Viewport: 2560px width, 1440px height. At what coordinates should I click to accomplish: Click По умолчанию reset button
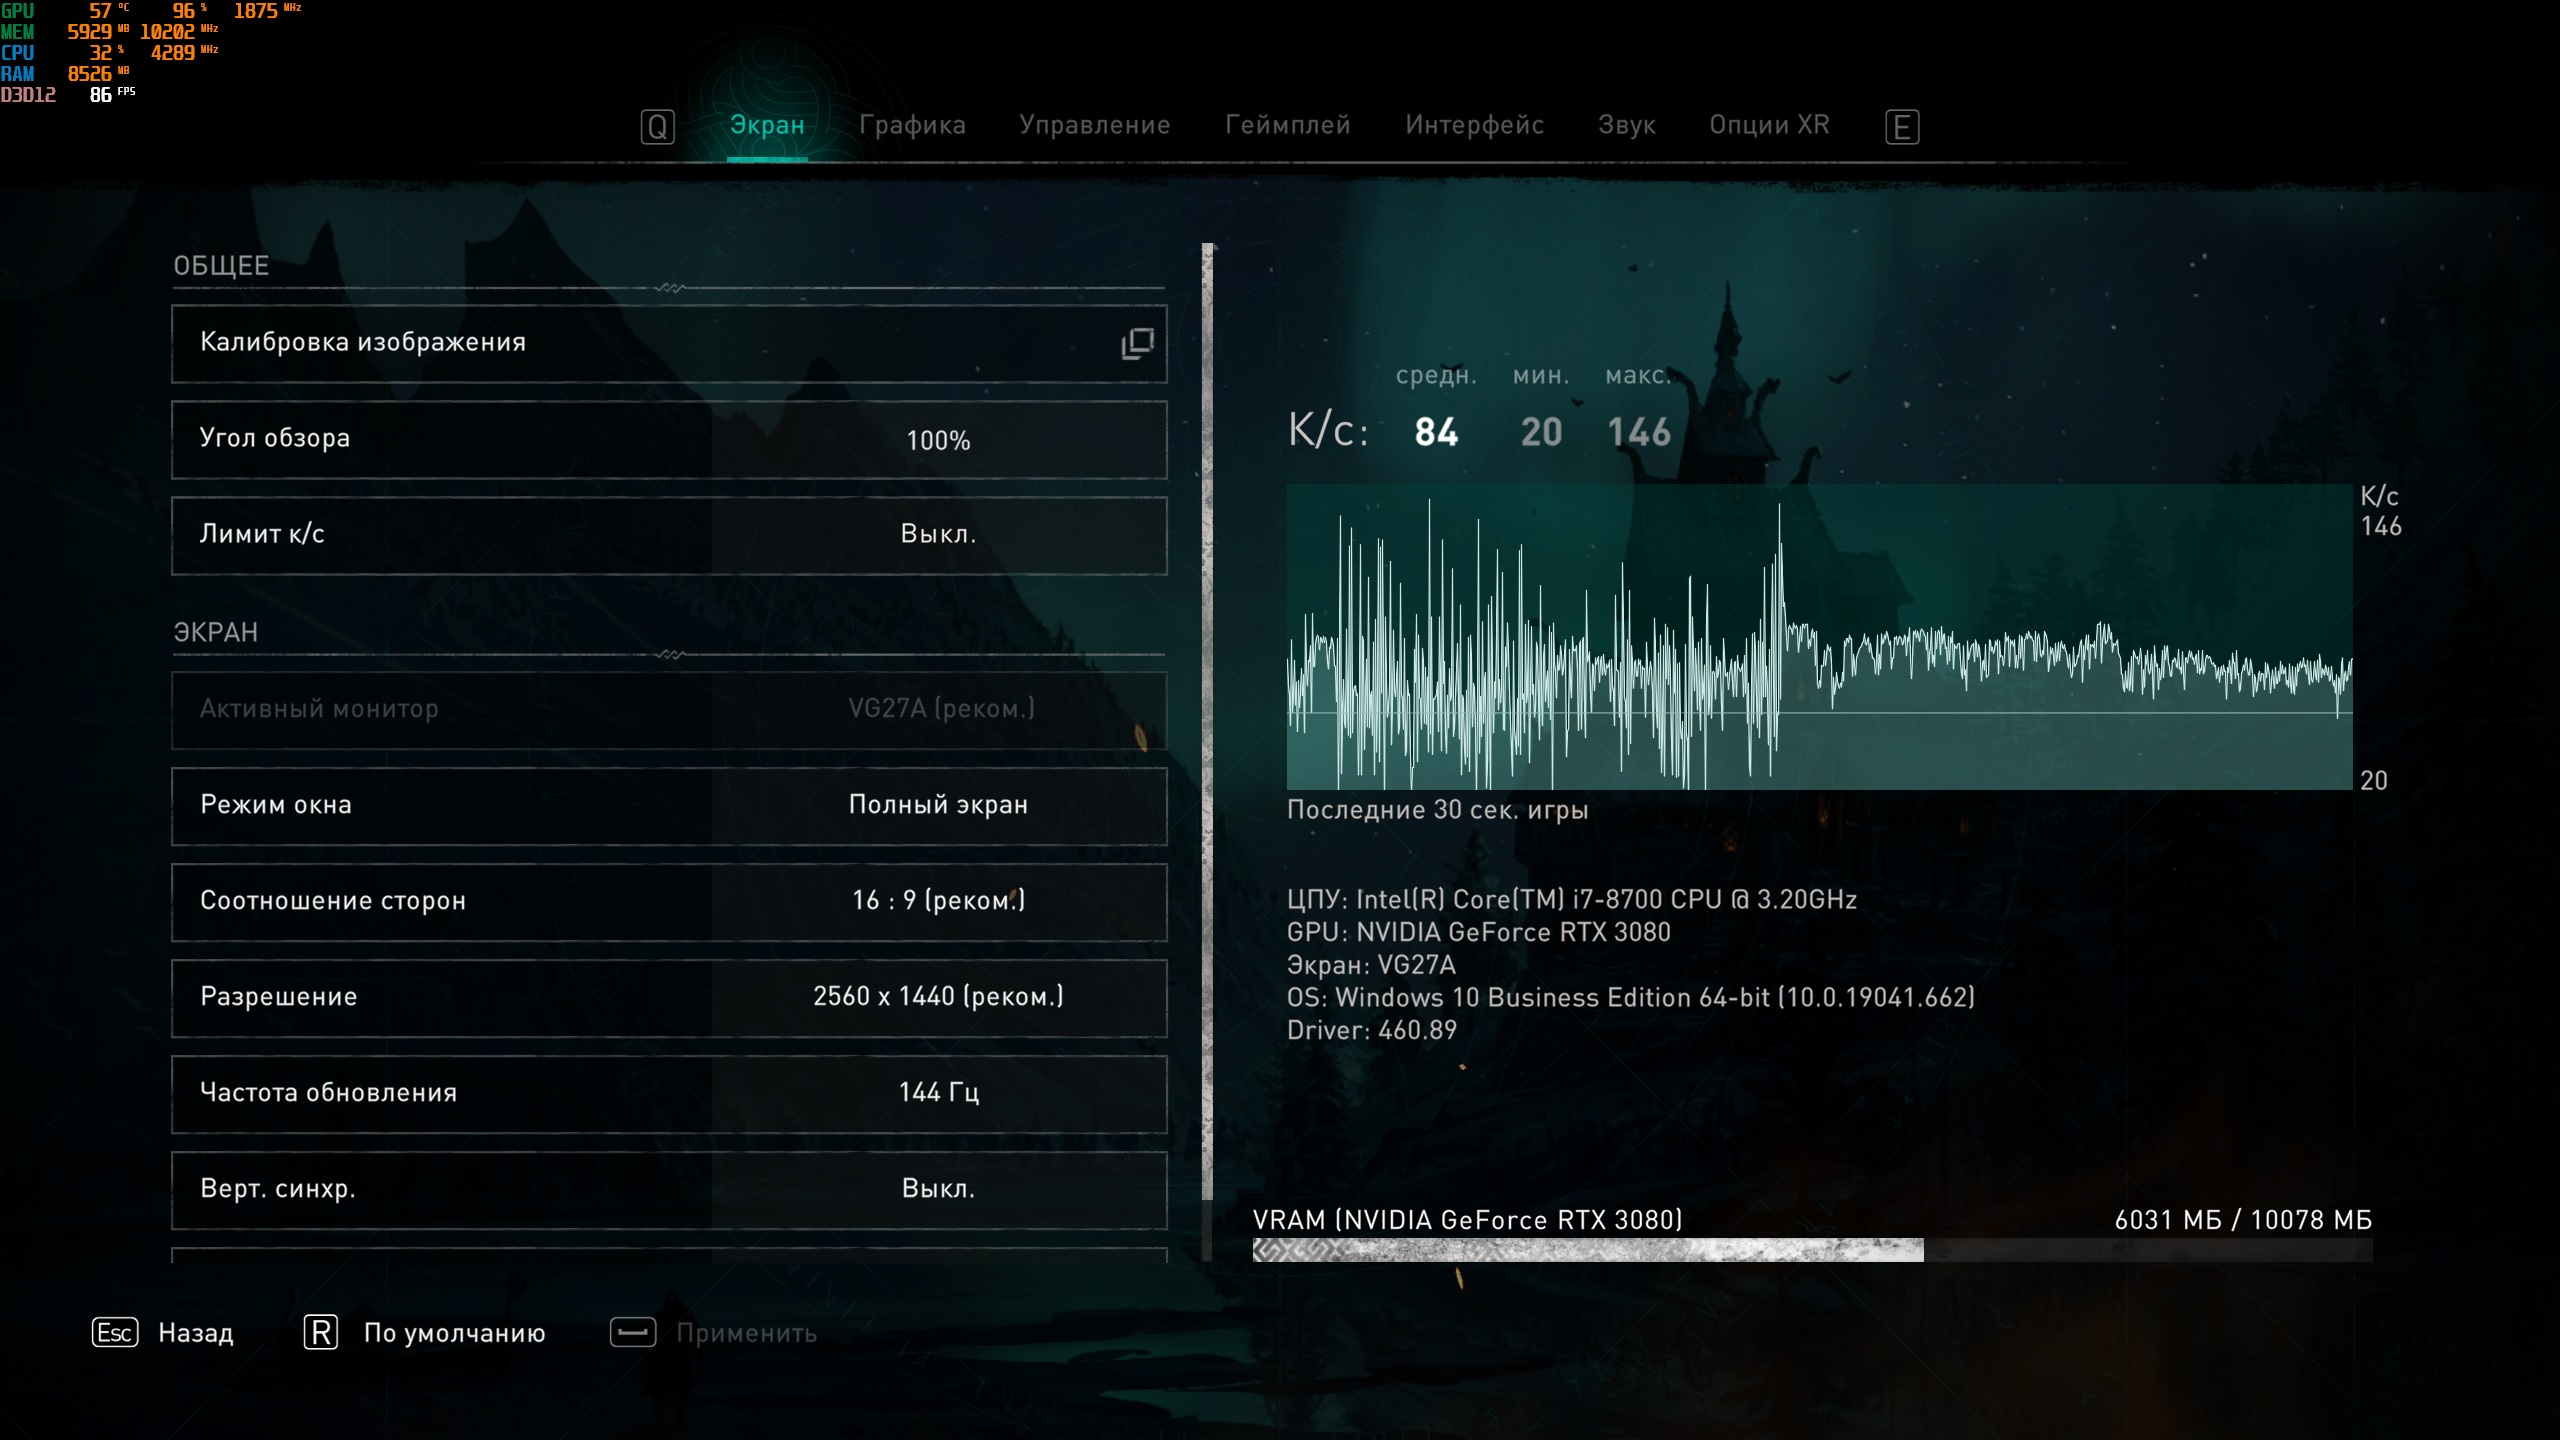(454, 1333)
